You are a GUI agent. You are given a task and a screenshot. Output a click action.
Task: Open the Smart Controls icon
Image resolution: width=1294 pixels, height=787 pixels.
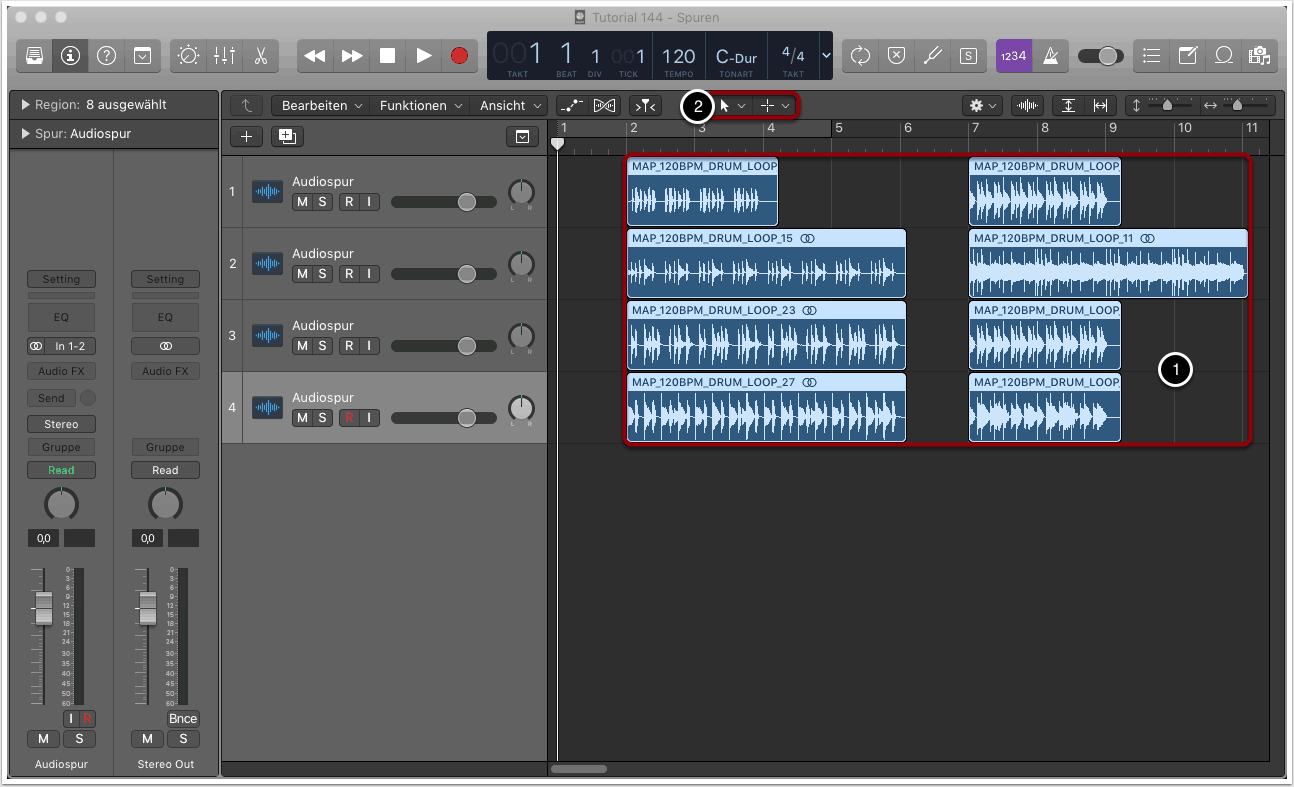188,56
